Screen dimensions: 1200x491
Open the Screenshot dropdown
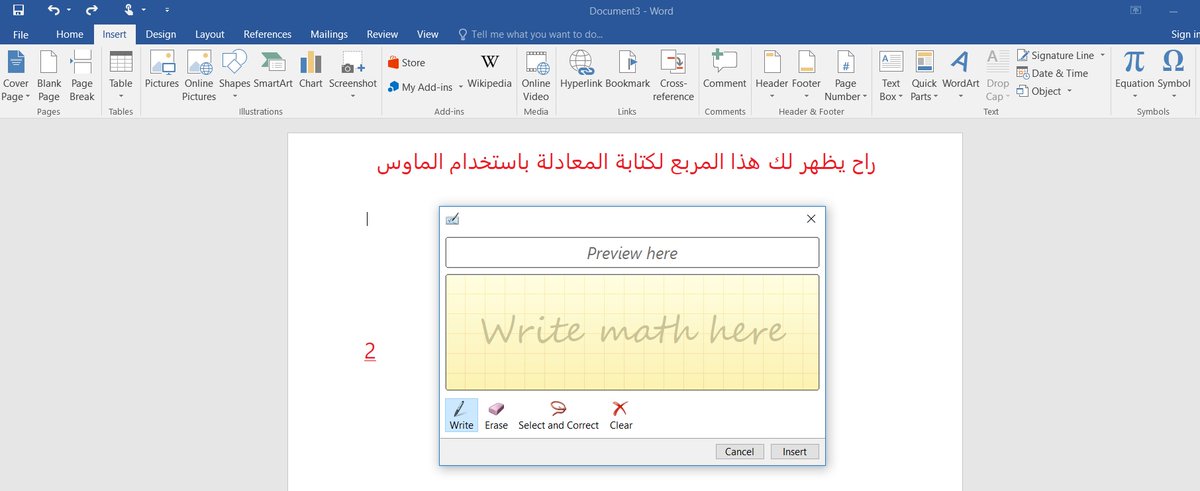click(353, 75)
